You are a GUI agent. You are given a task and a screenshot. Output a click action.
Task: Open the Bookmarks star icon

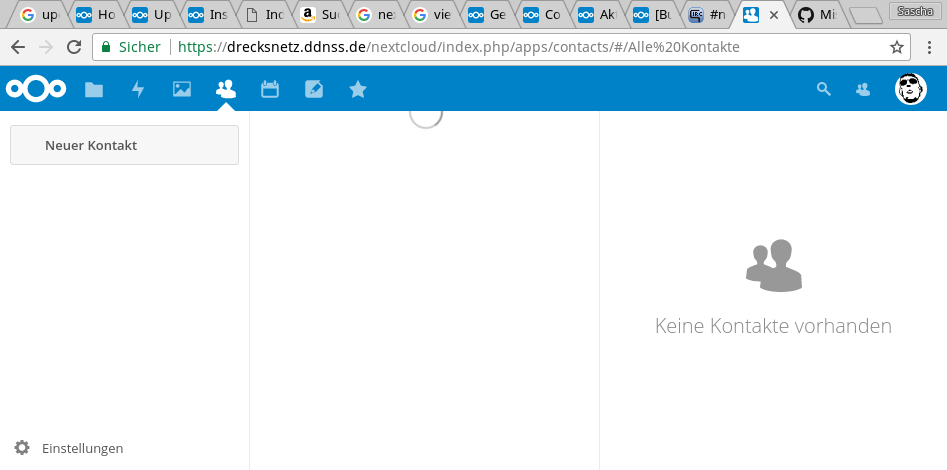[358, 90]
